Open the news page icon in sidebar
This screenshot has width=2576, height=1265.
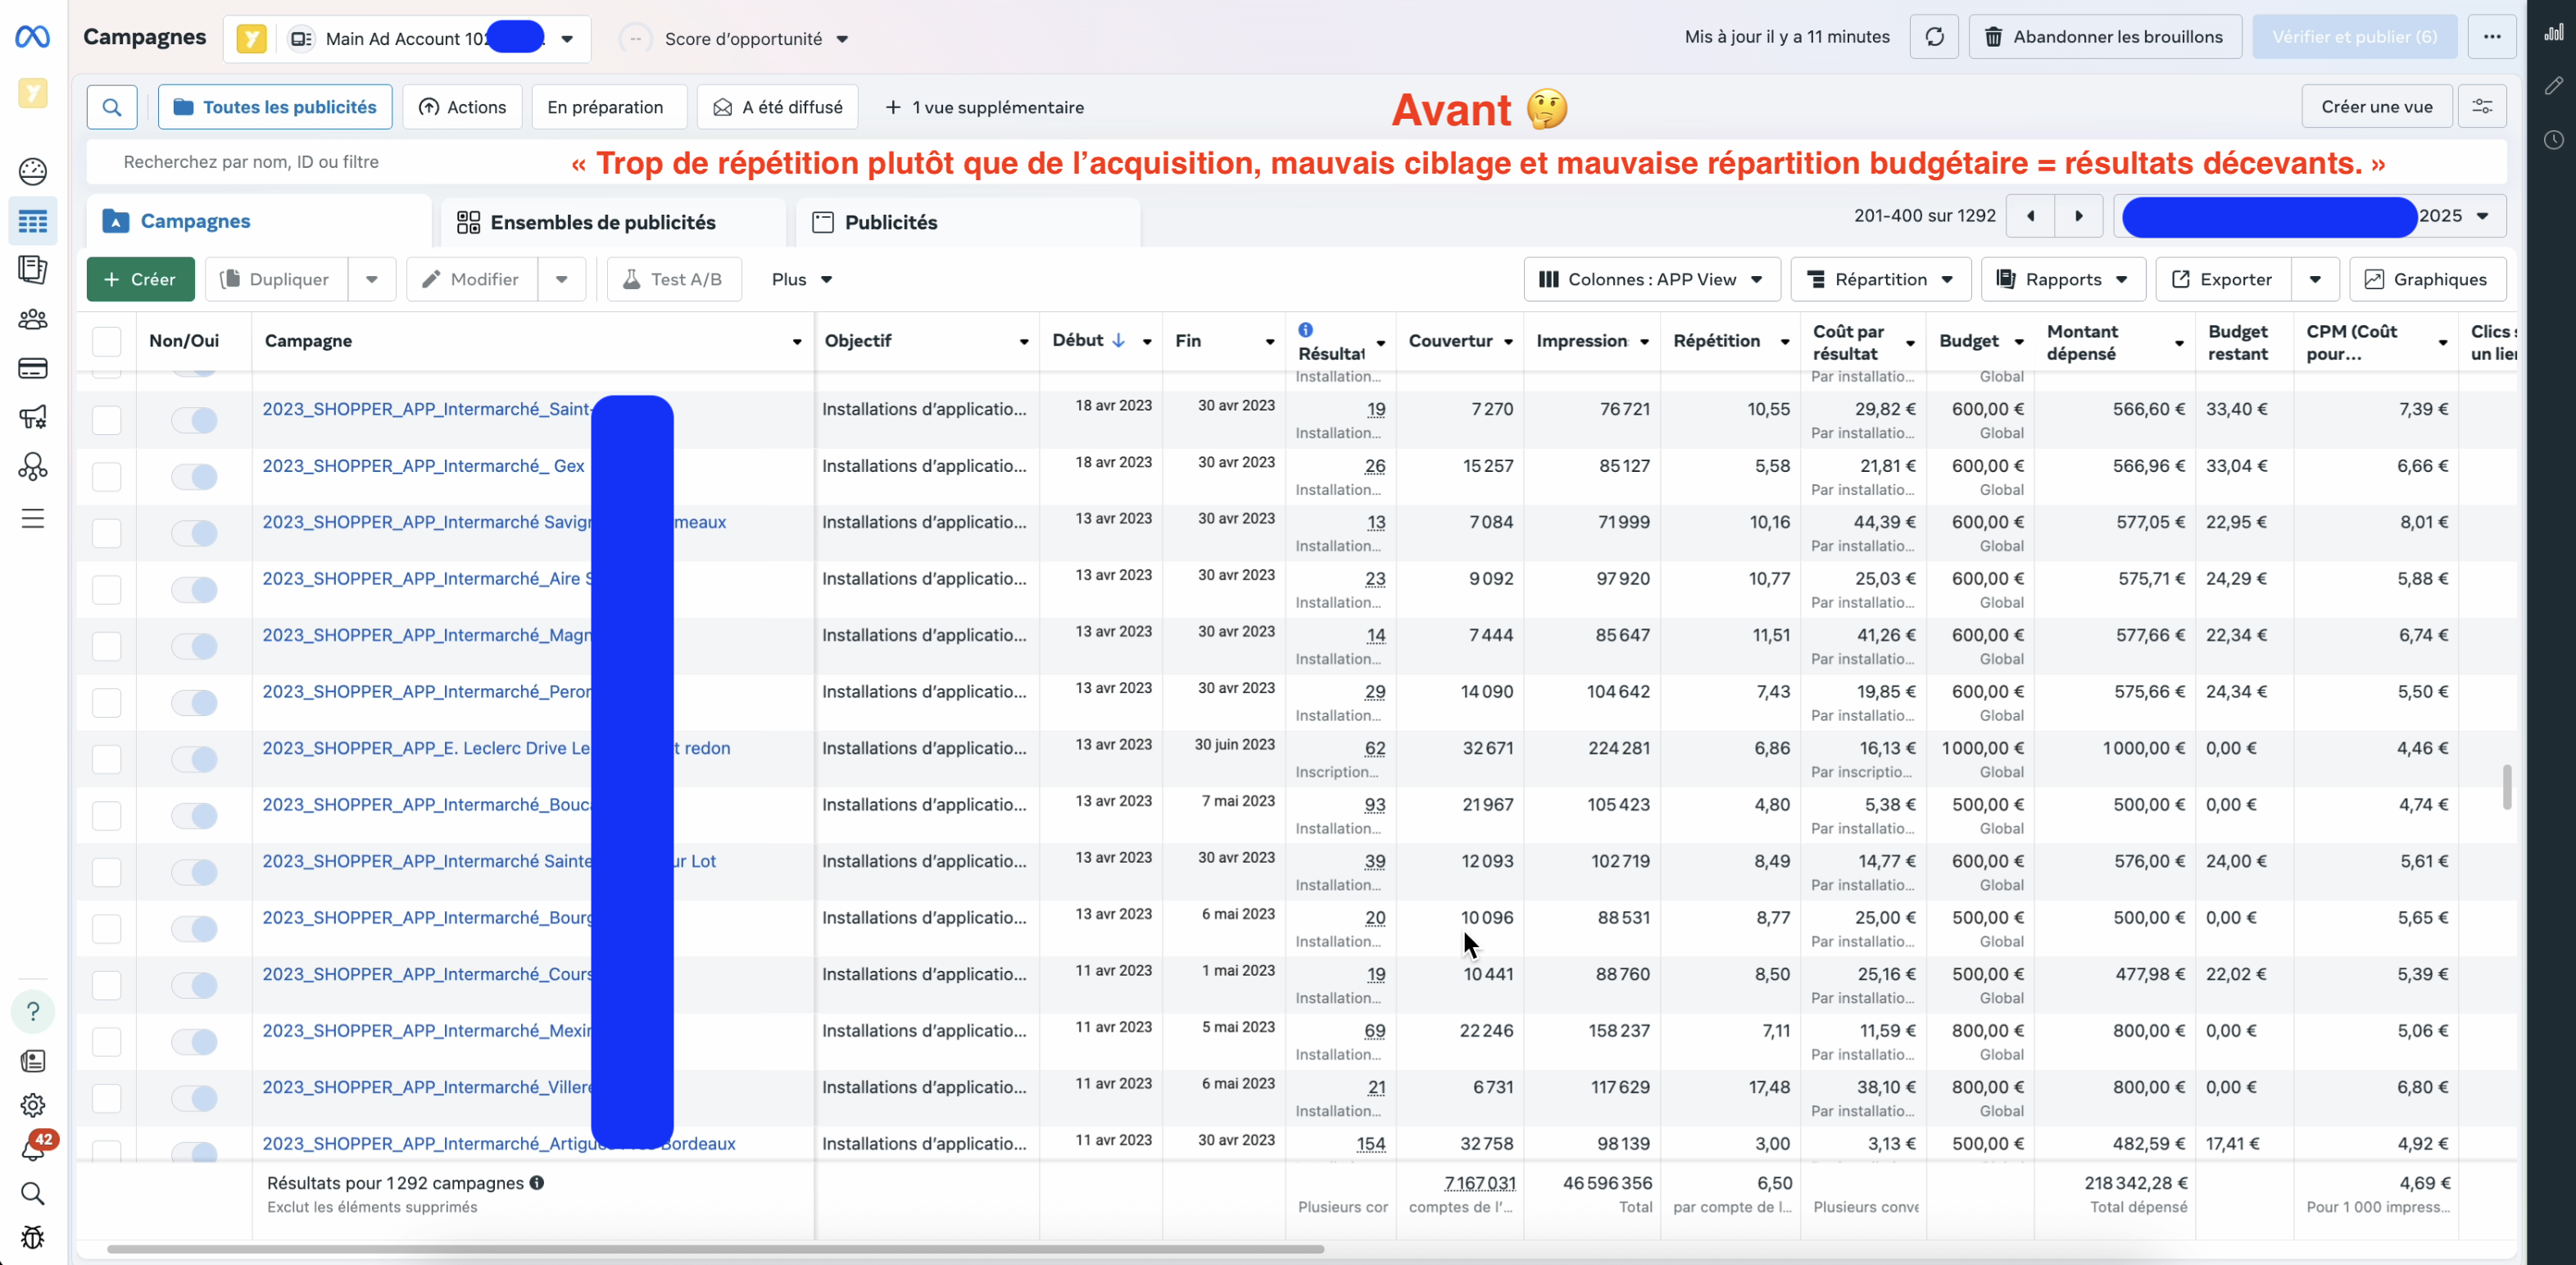[33, 1061]
